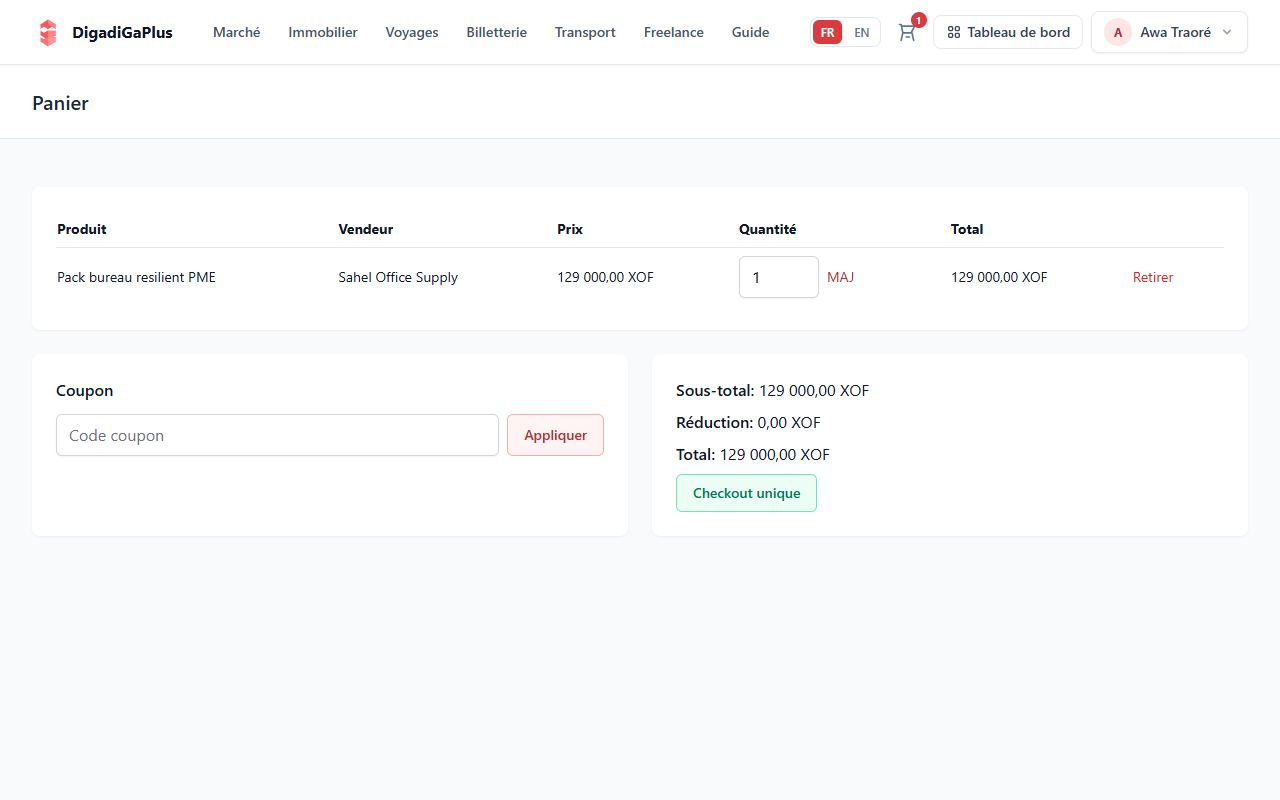The width and height of the screenshot is (1280, 800).
Task: Open the Guide page
Action: pos(751,32)
